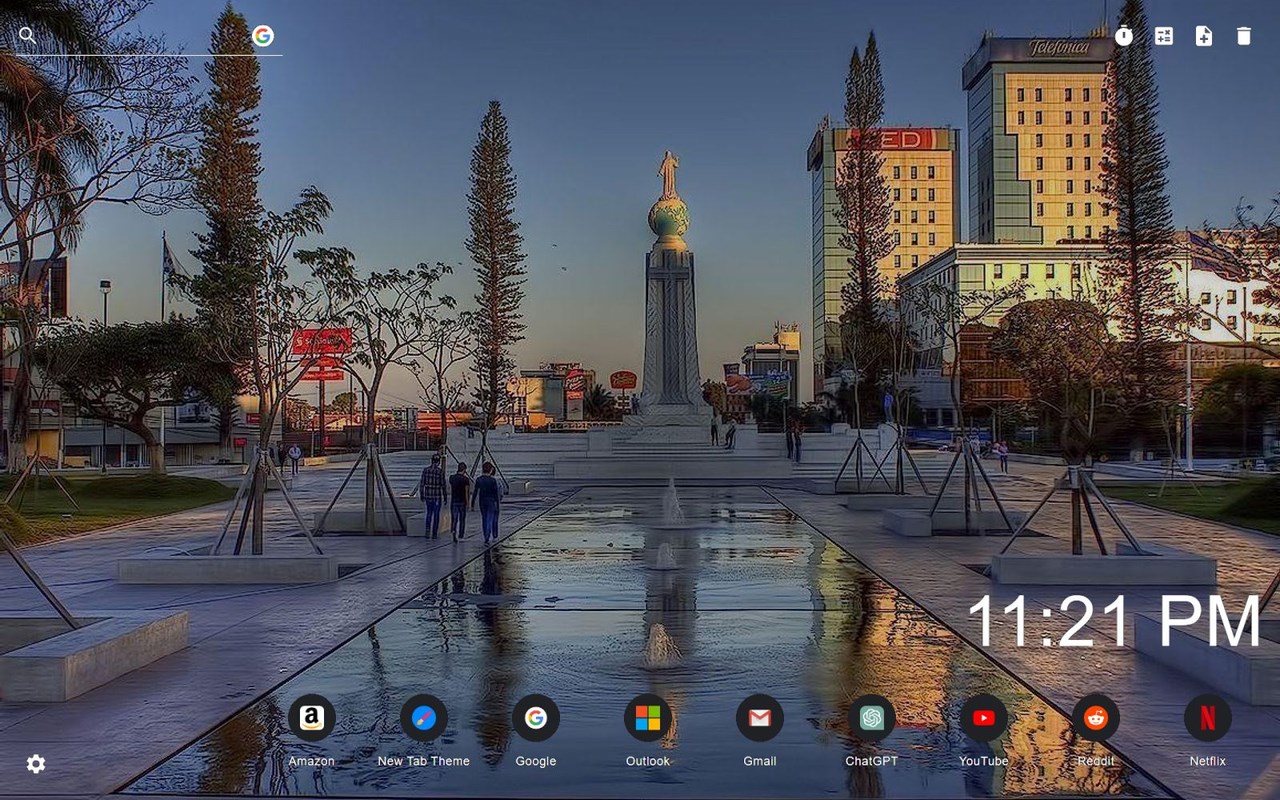
Task: Click the "Amazon" text label
Action: [x=312, y=761]
